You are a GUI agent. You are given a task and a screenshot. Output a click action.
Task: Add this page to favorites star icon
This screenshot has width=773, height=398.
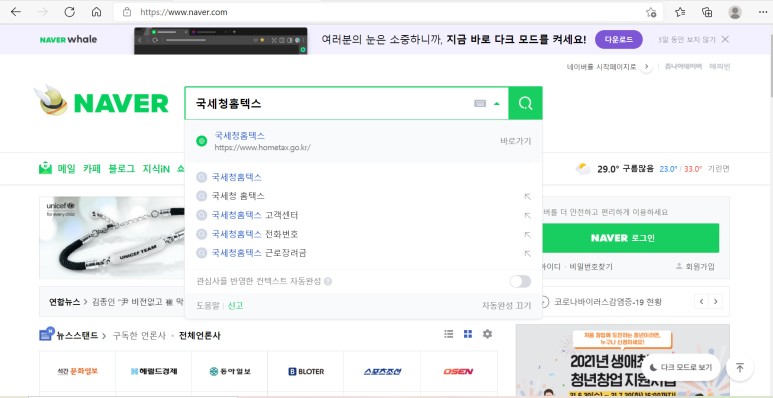point(651,12)
